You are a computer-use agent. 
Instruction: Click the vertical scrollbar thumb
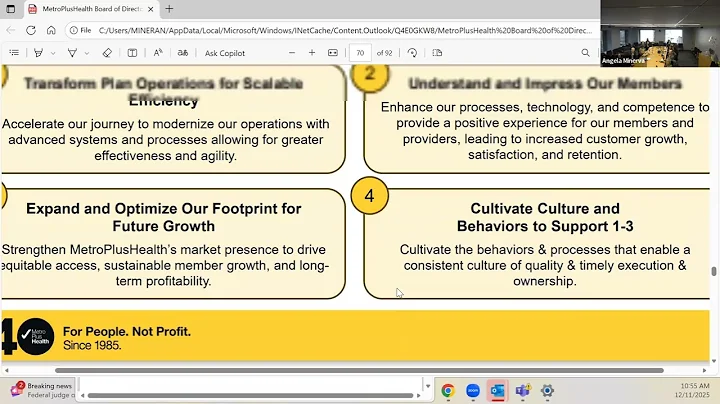point(714,271)
